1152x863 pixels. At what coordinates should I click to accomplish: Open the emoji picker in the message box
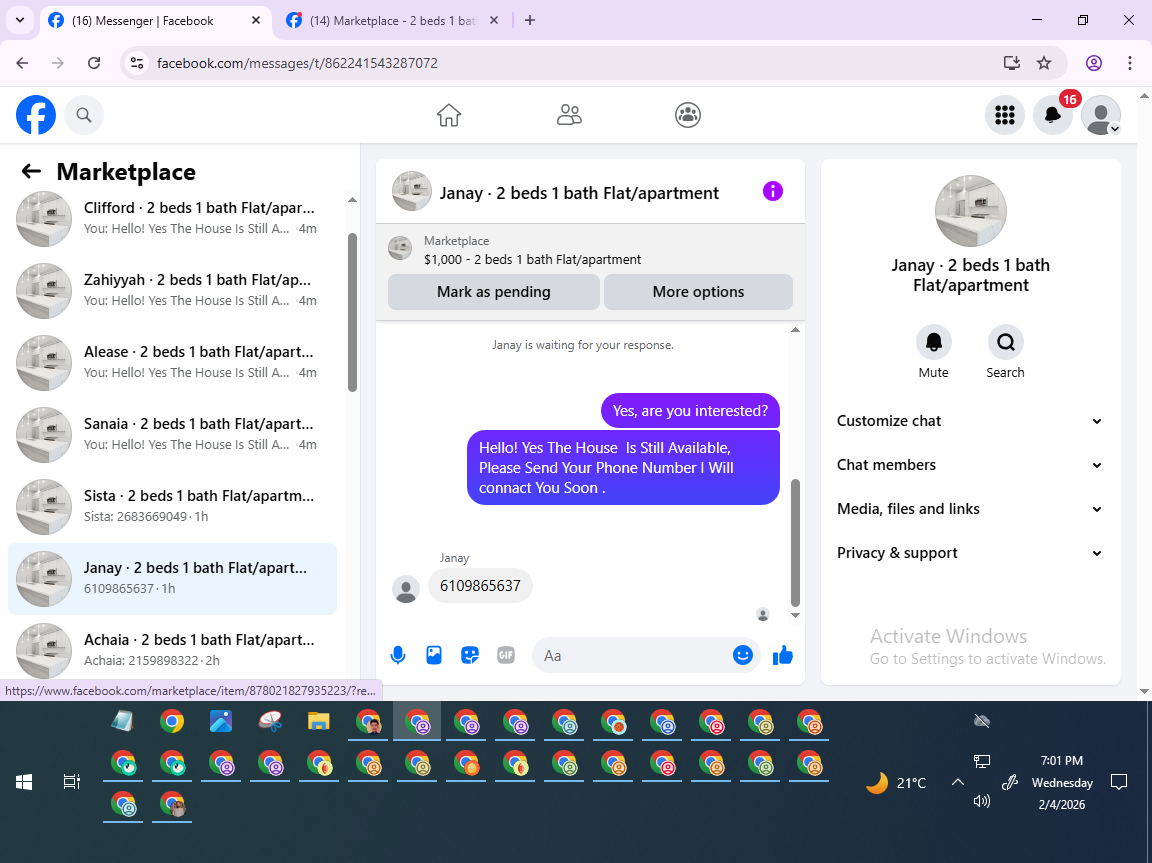[x=743, y=655]
